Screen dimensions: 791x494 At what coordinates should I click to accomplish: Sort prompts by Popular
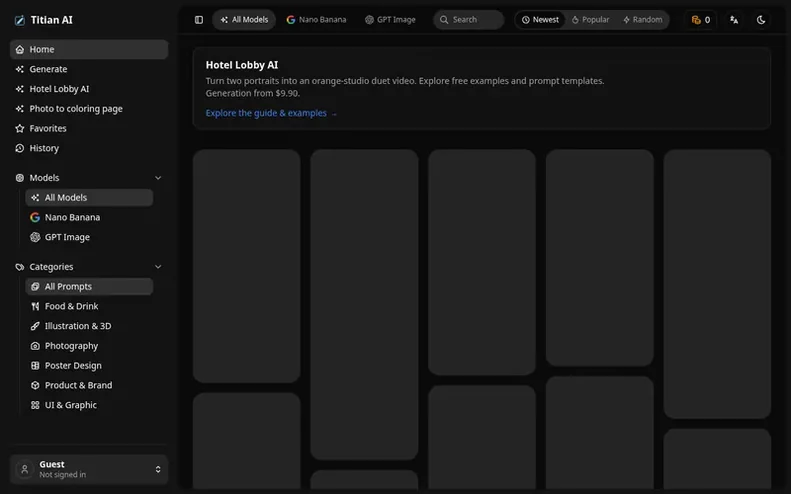pos(590,20)
